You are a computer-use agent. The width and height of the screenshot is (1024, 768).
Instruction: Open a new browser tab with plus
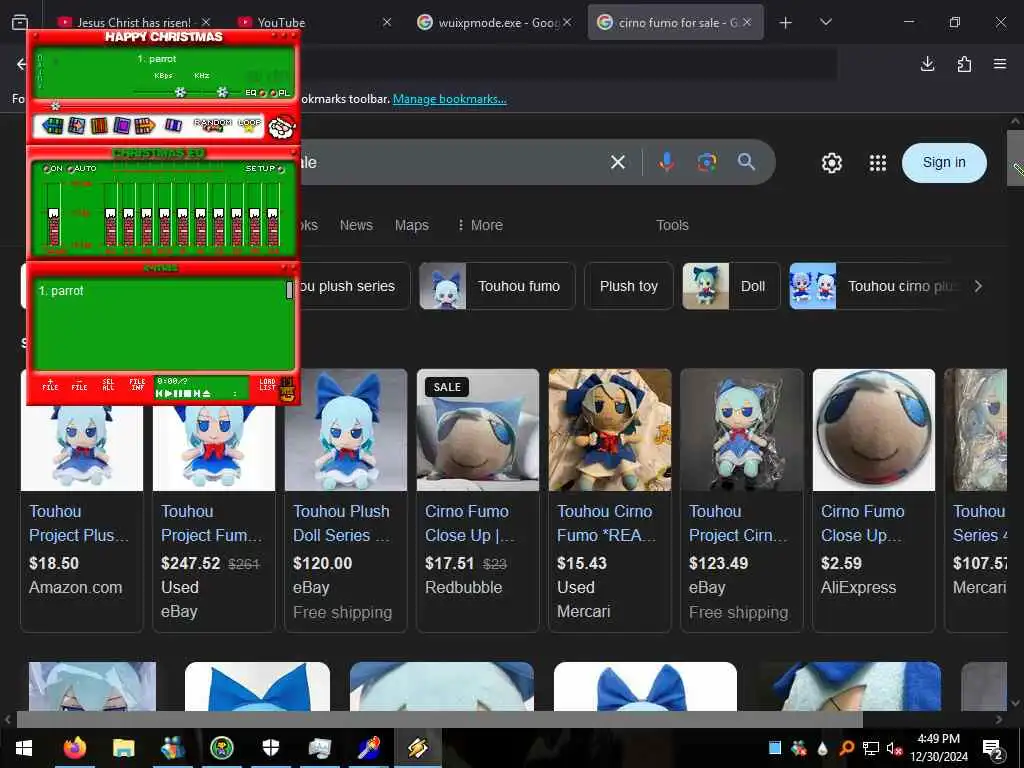pyautogui.click(x=786, y=23)
